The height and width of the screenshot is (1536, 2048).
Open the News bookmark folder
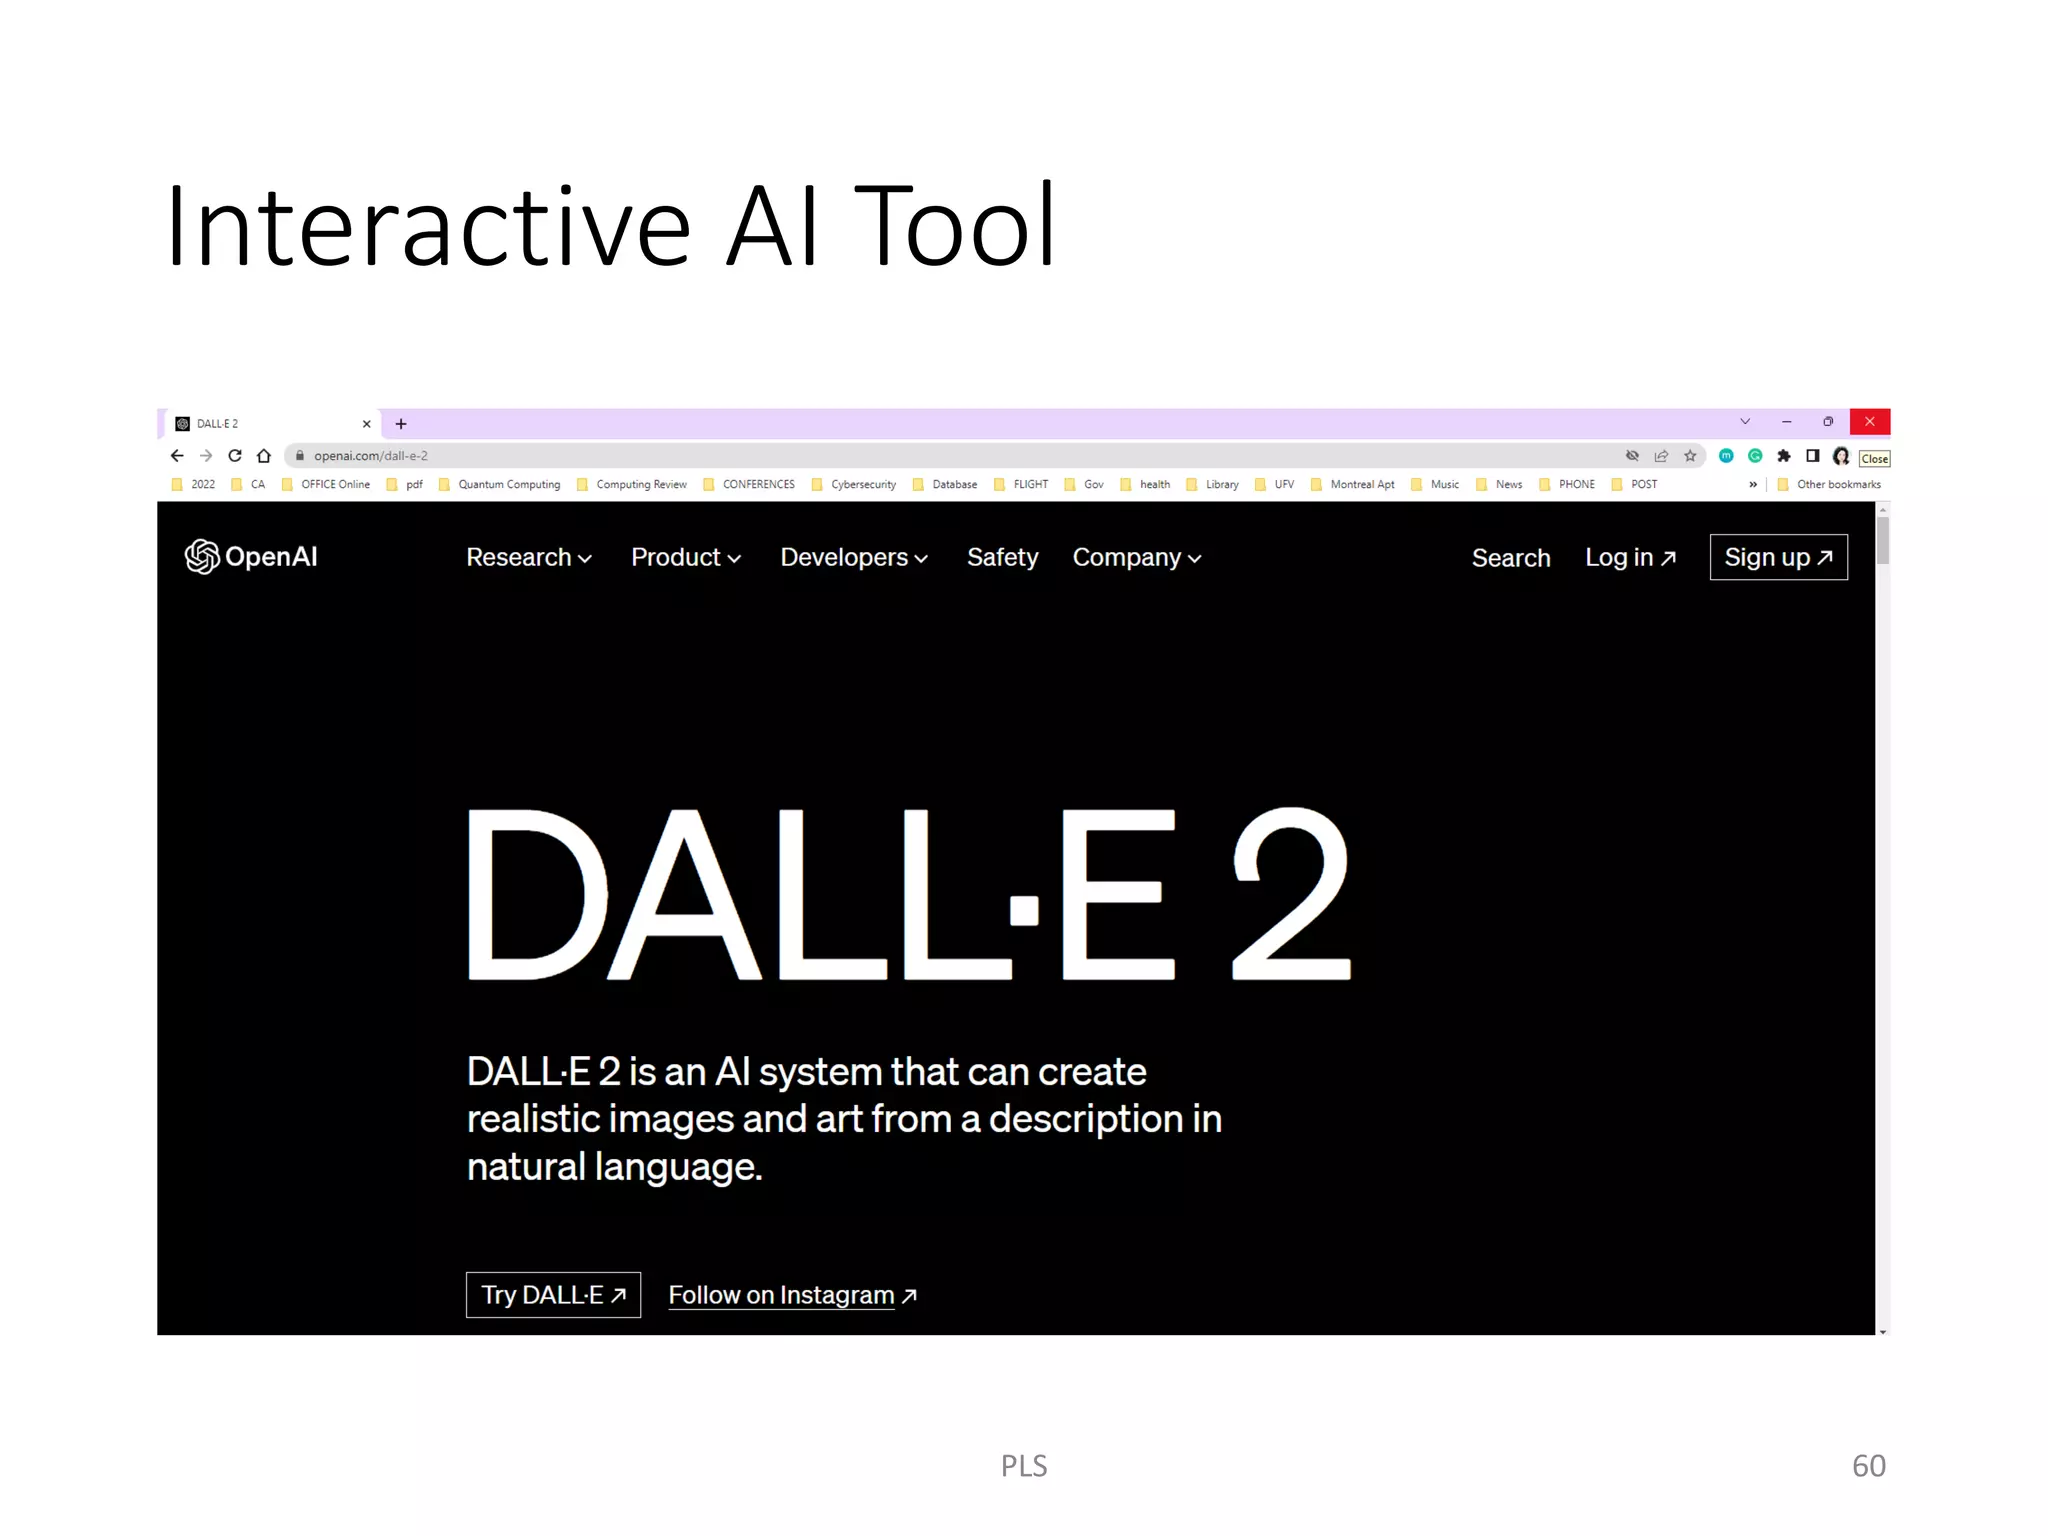pos(1499,485)
